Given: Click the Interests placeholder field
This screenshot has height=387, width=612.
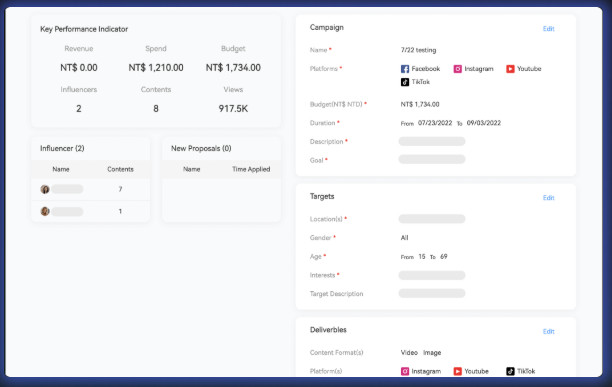Looking at the screenshot, I should [x=432, y=275].
